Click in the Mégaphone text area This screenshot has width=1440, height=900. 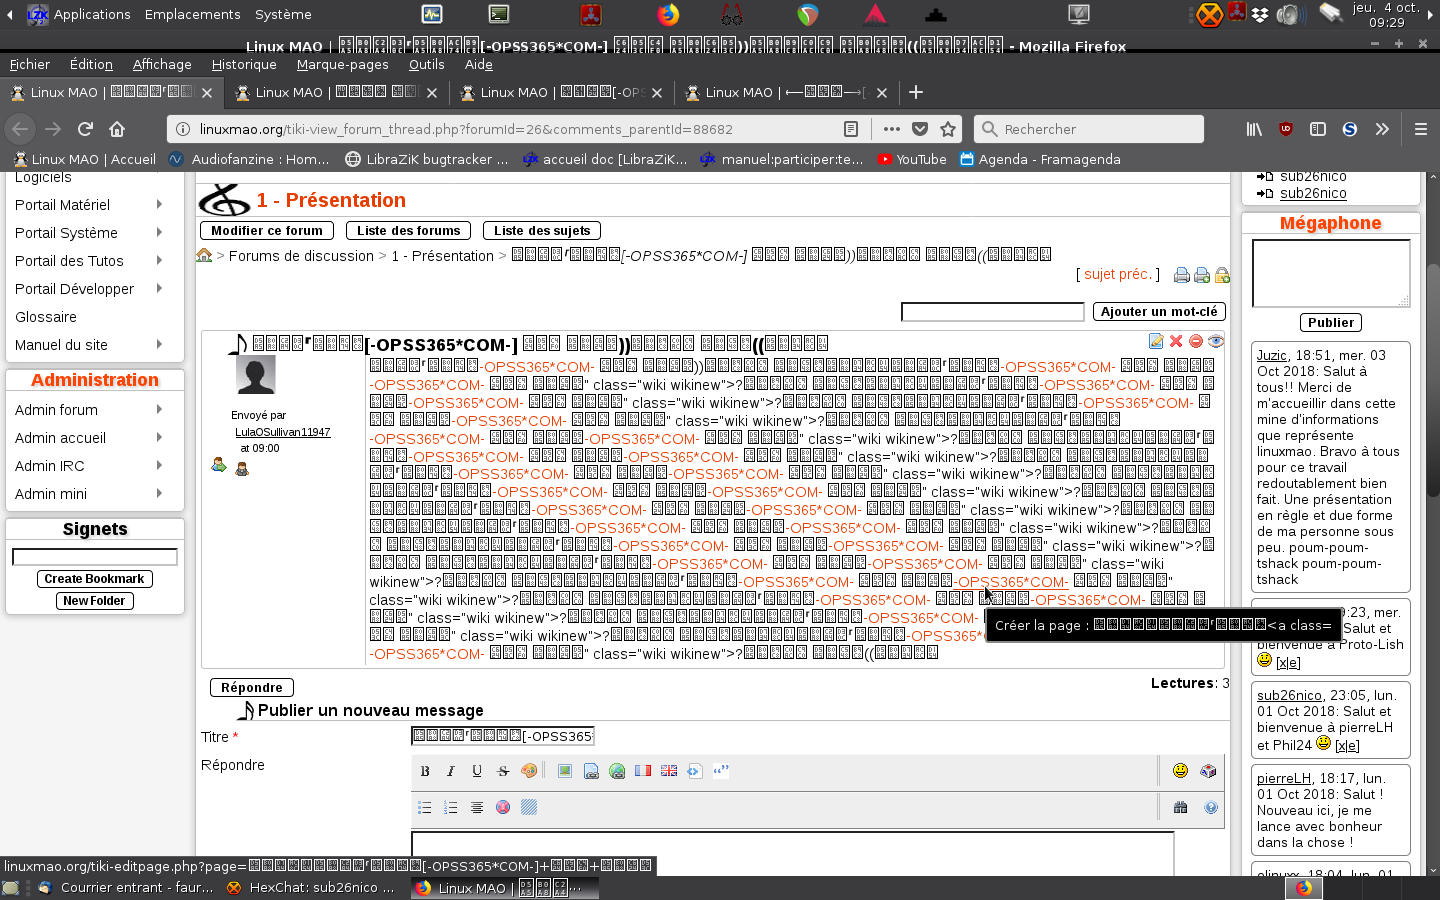pos(1331,273)
